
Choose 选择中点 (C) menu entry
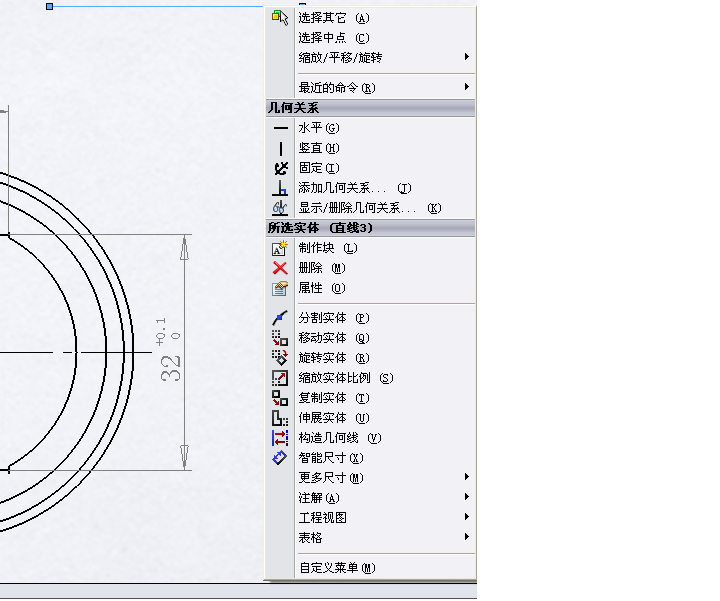coord(371,38)
